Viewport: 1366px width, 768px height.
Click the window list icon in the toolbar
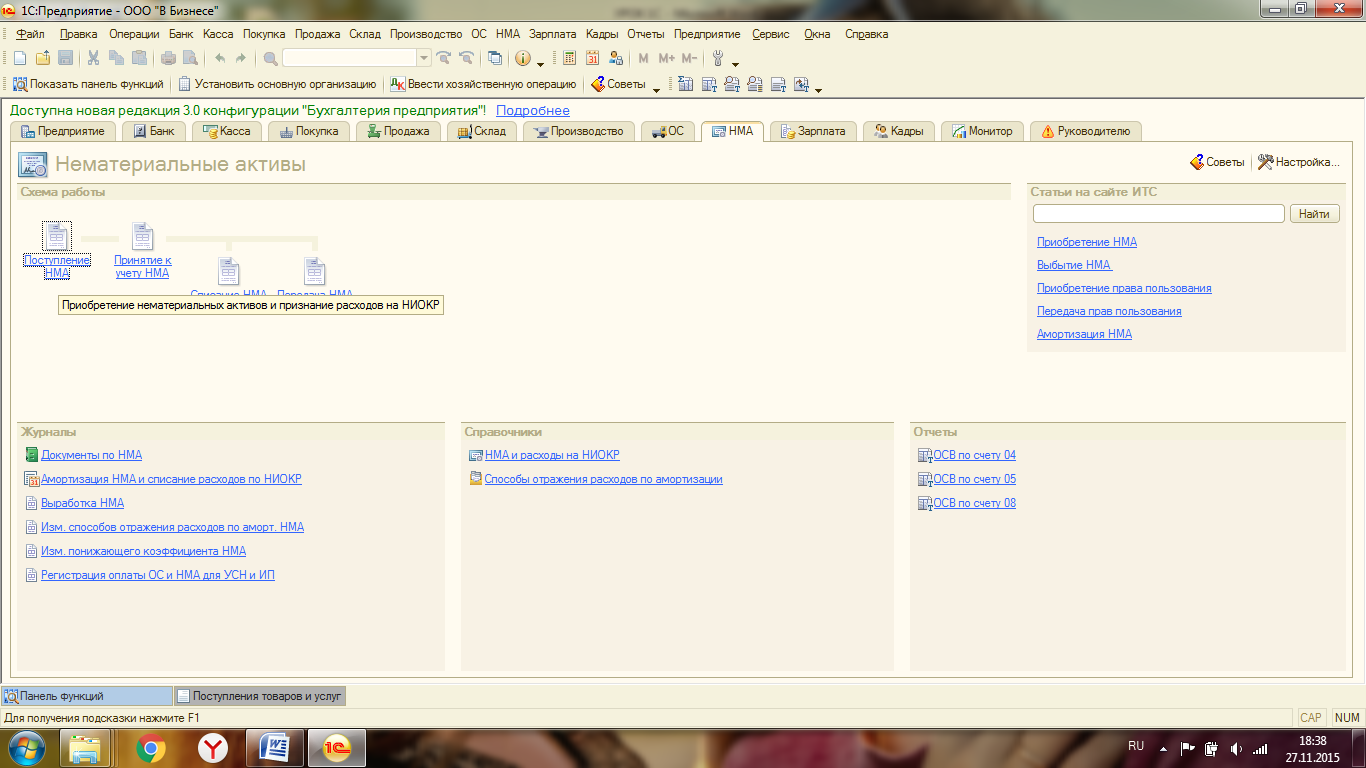[x=495, y=58]
